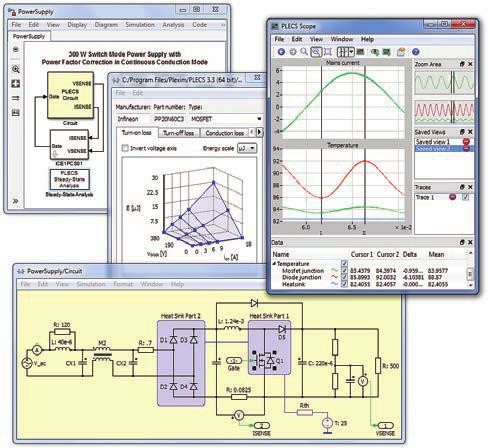Delete Trace 1 using the red minus

[452, 197]
